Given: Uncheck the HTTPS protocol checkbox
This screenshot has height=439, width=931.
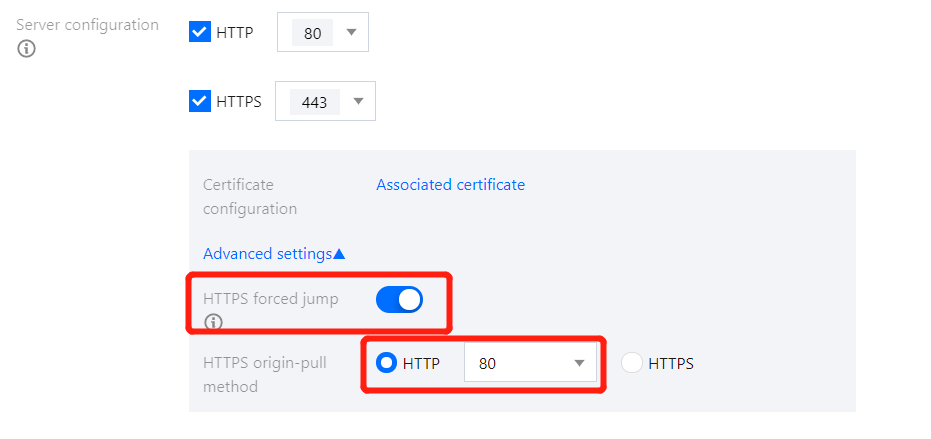Looking at the screenshot, I should coord(200,101).
